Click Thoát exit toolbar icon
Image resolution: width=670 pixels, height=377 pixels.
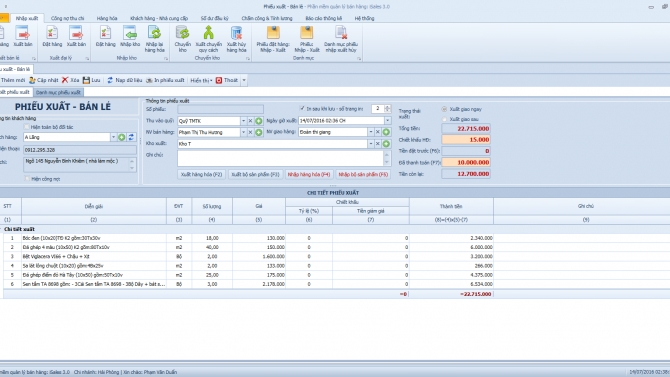coord(226,80)
